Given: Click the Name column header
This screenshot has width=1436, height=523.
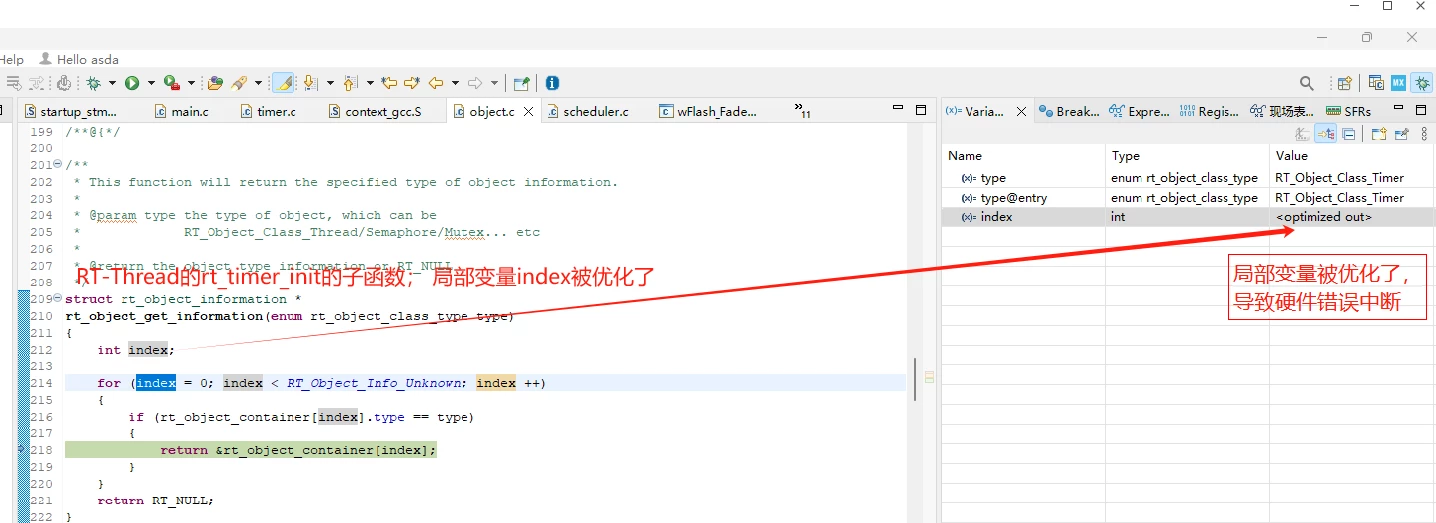Looking at the screenshot, I should coord(1023,156).
